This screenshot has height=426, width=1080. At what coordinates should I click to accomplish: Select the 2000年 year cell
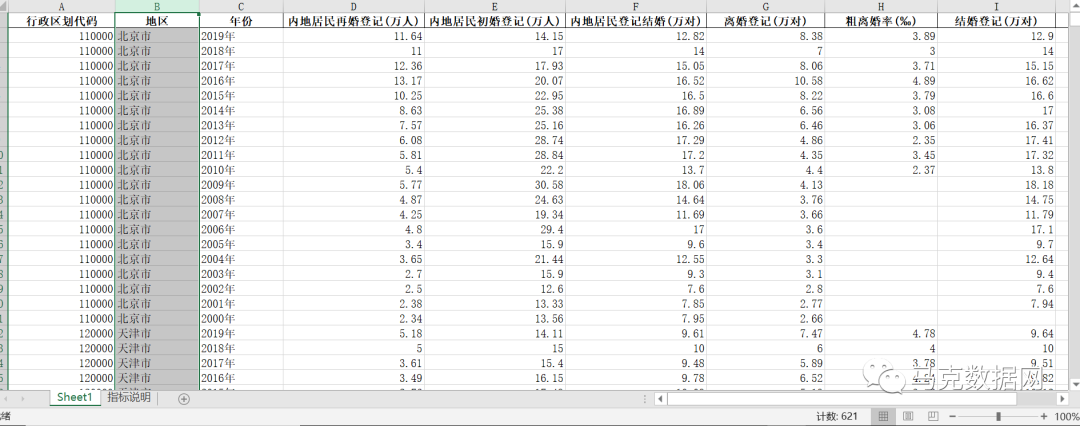pos(241,318)
